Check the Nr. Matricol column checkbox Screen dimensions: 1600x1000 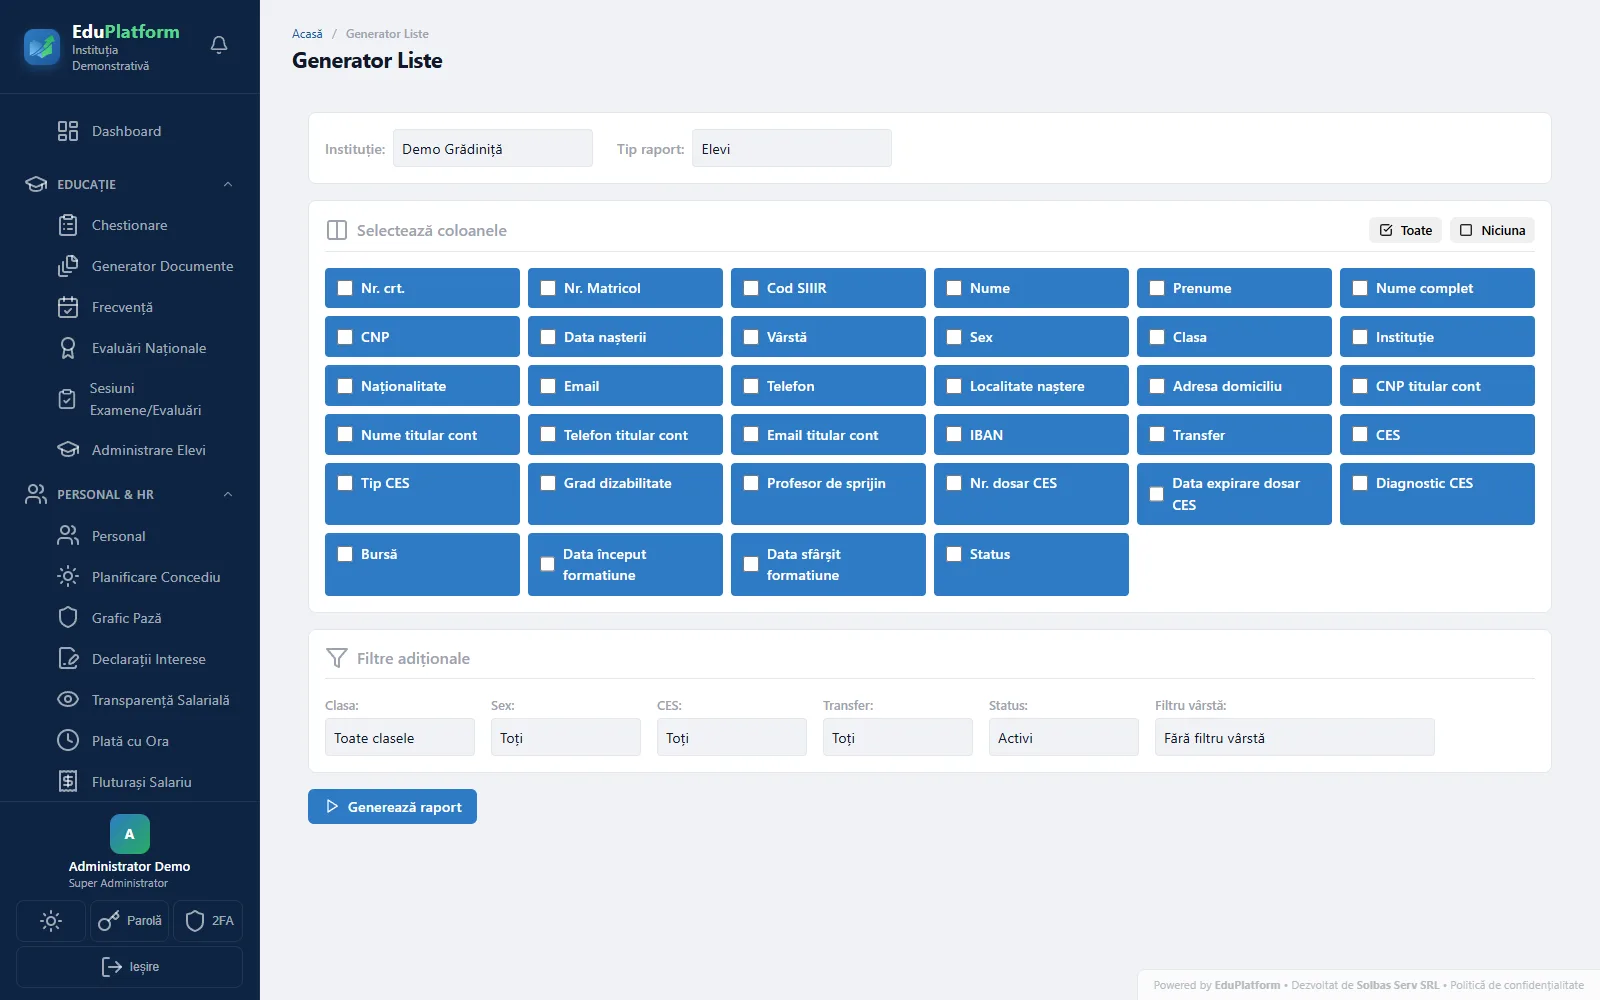[548, 288]
